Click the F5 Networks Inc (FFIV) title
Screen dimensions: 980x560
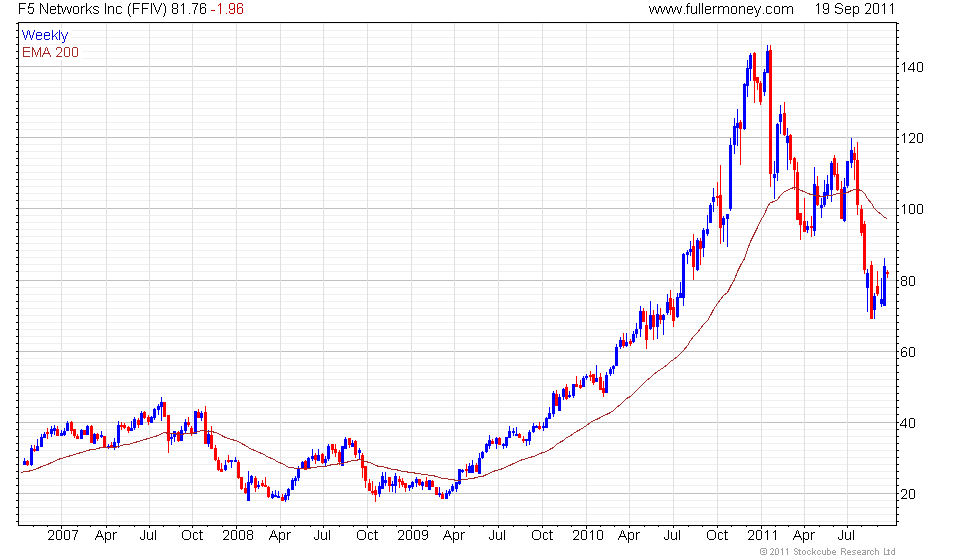pos(92,9)
